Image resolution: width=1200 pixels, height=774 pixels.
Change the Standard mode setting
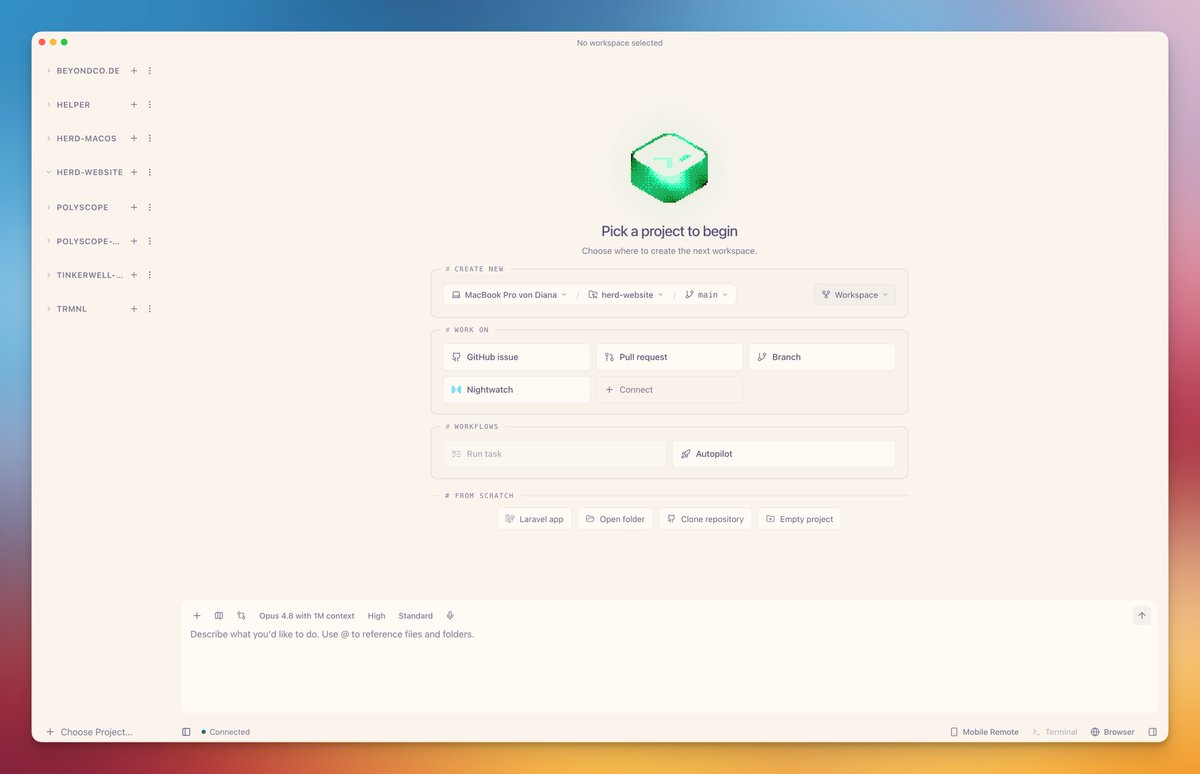pyautogui.click(x=415, y=616)
